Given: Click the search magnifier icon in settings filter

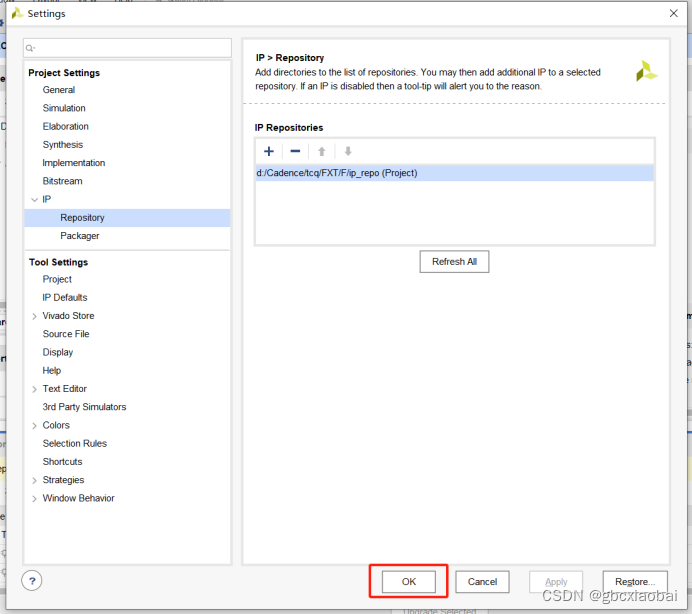Looking at the screenshot, I should pyautogui.click(x=30, y=48).
